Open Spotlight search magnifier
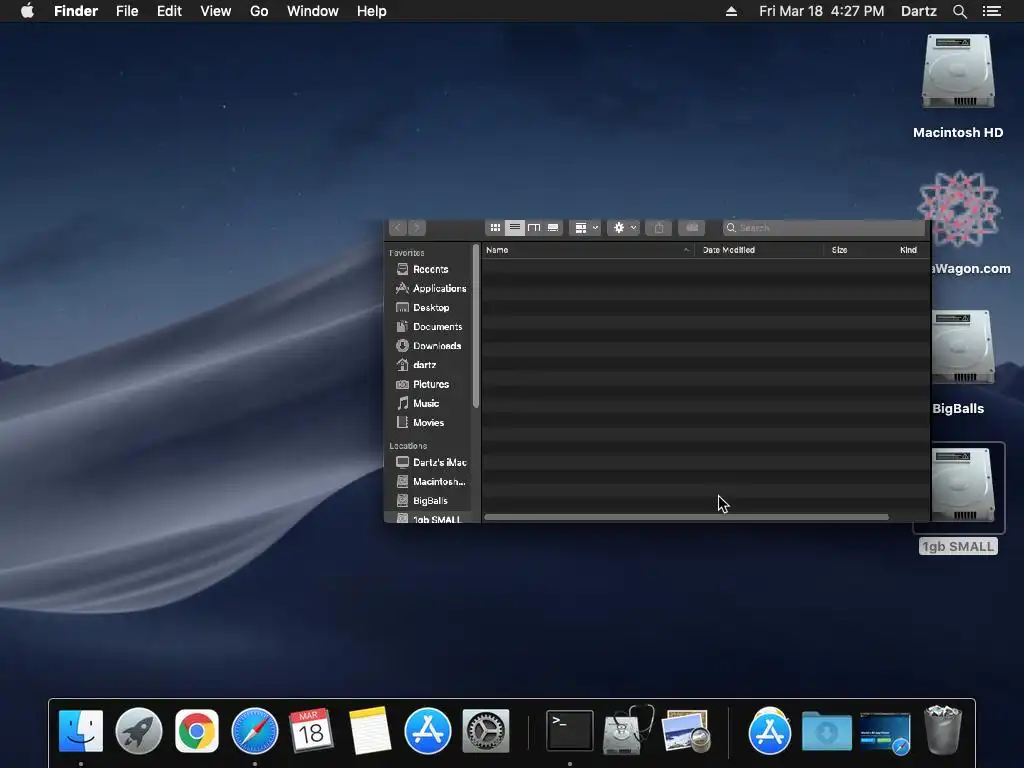The width and height of the screenshot is (1024, 768). tap(959, 11)
